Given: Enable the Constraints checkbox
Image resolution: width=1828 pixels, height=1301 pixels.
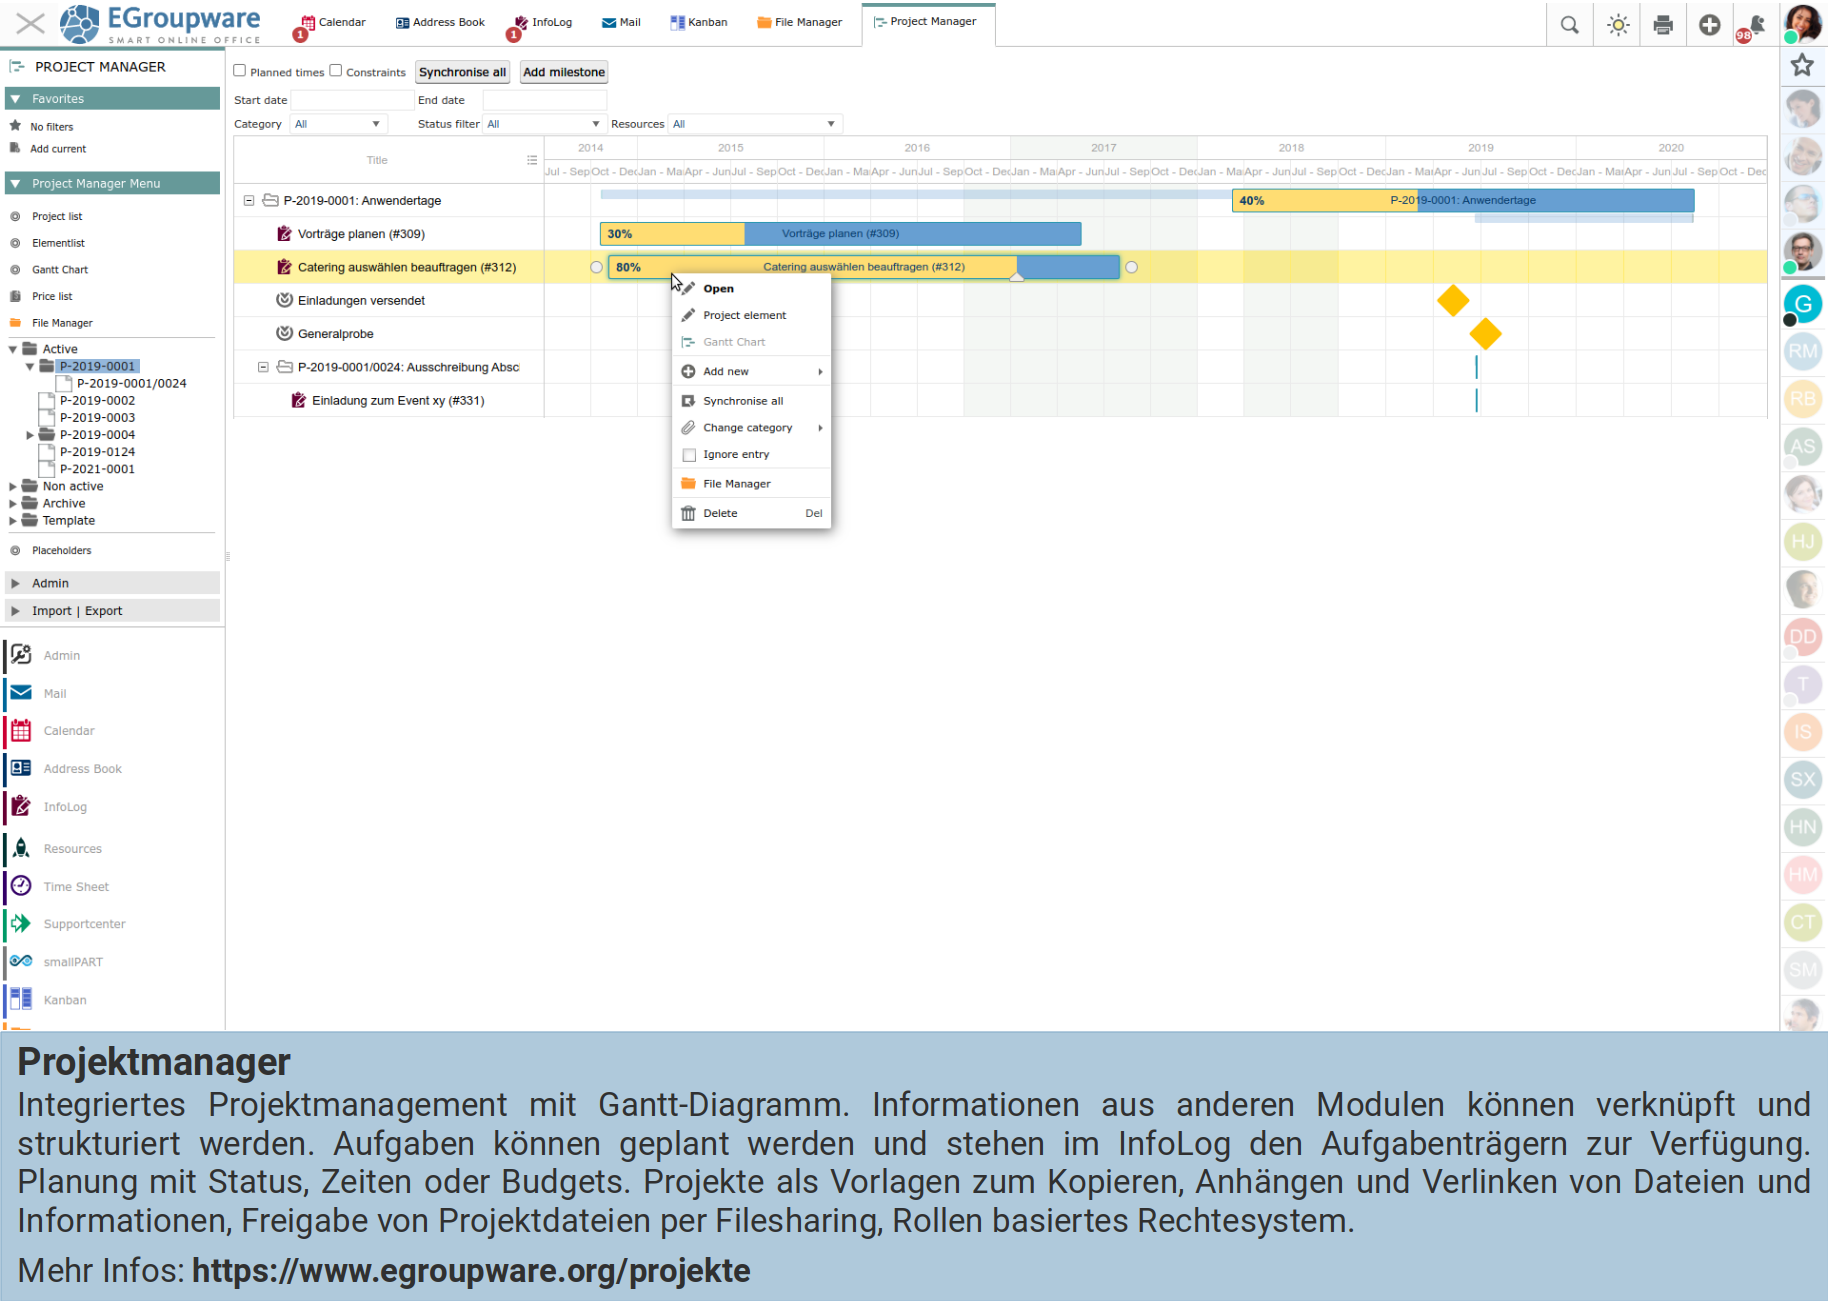Looking at the screenshot, I should click(x=336, y=71).
